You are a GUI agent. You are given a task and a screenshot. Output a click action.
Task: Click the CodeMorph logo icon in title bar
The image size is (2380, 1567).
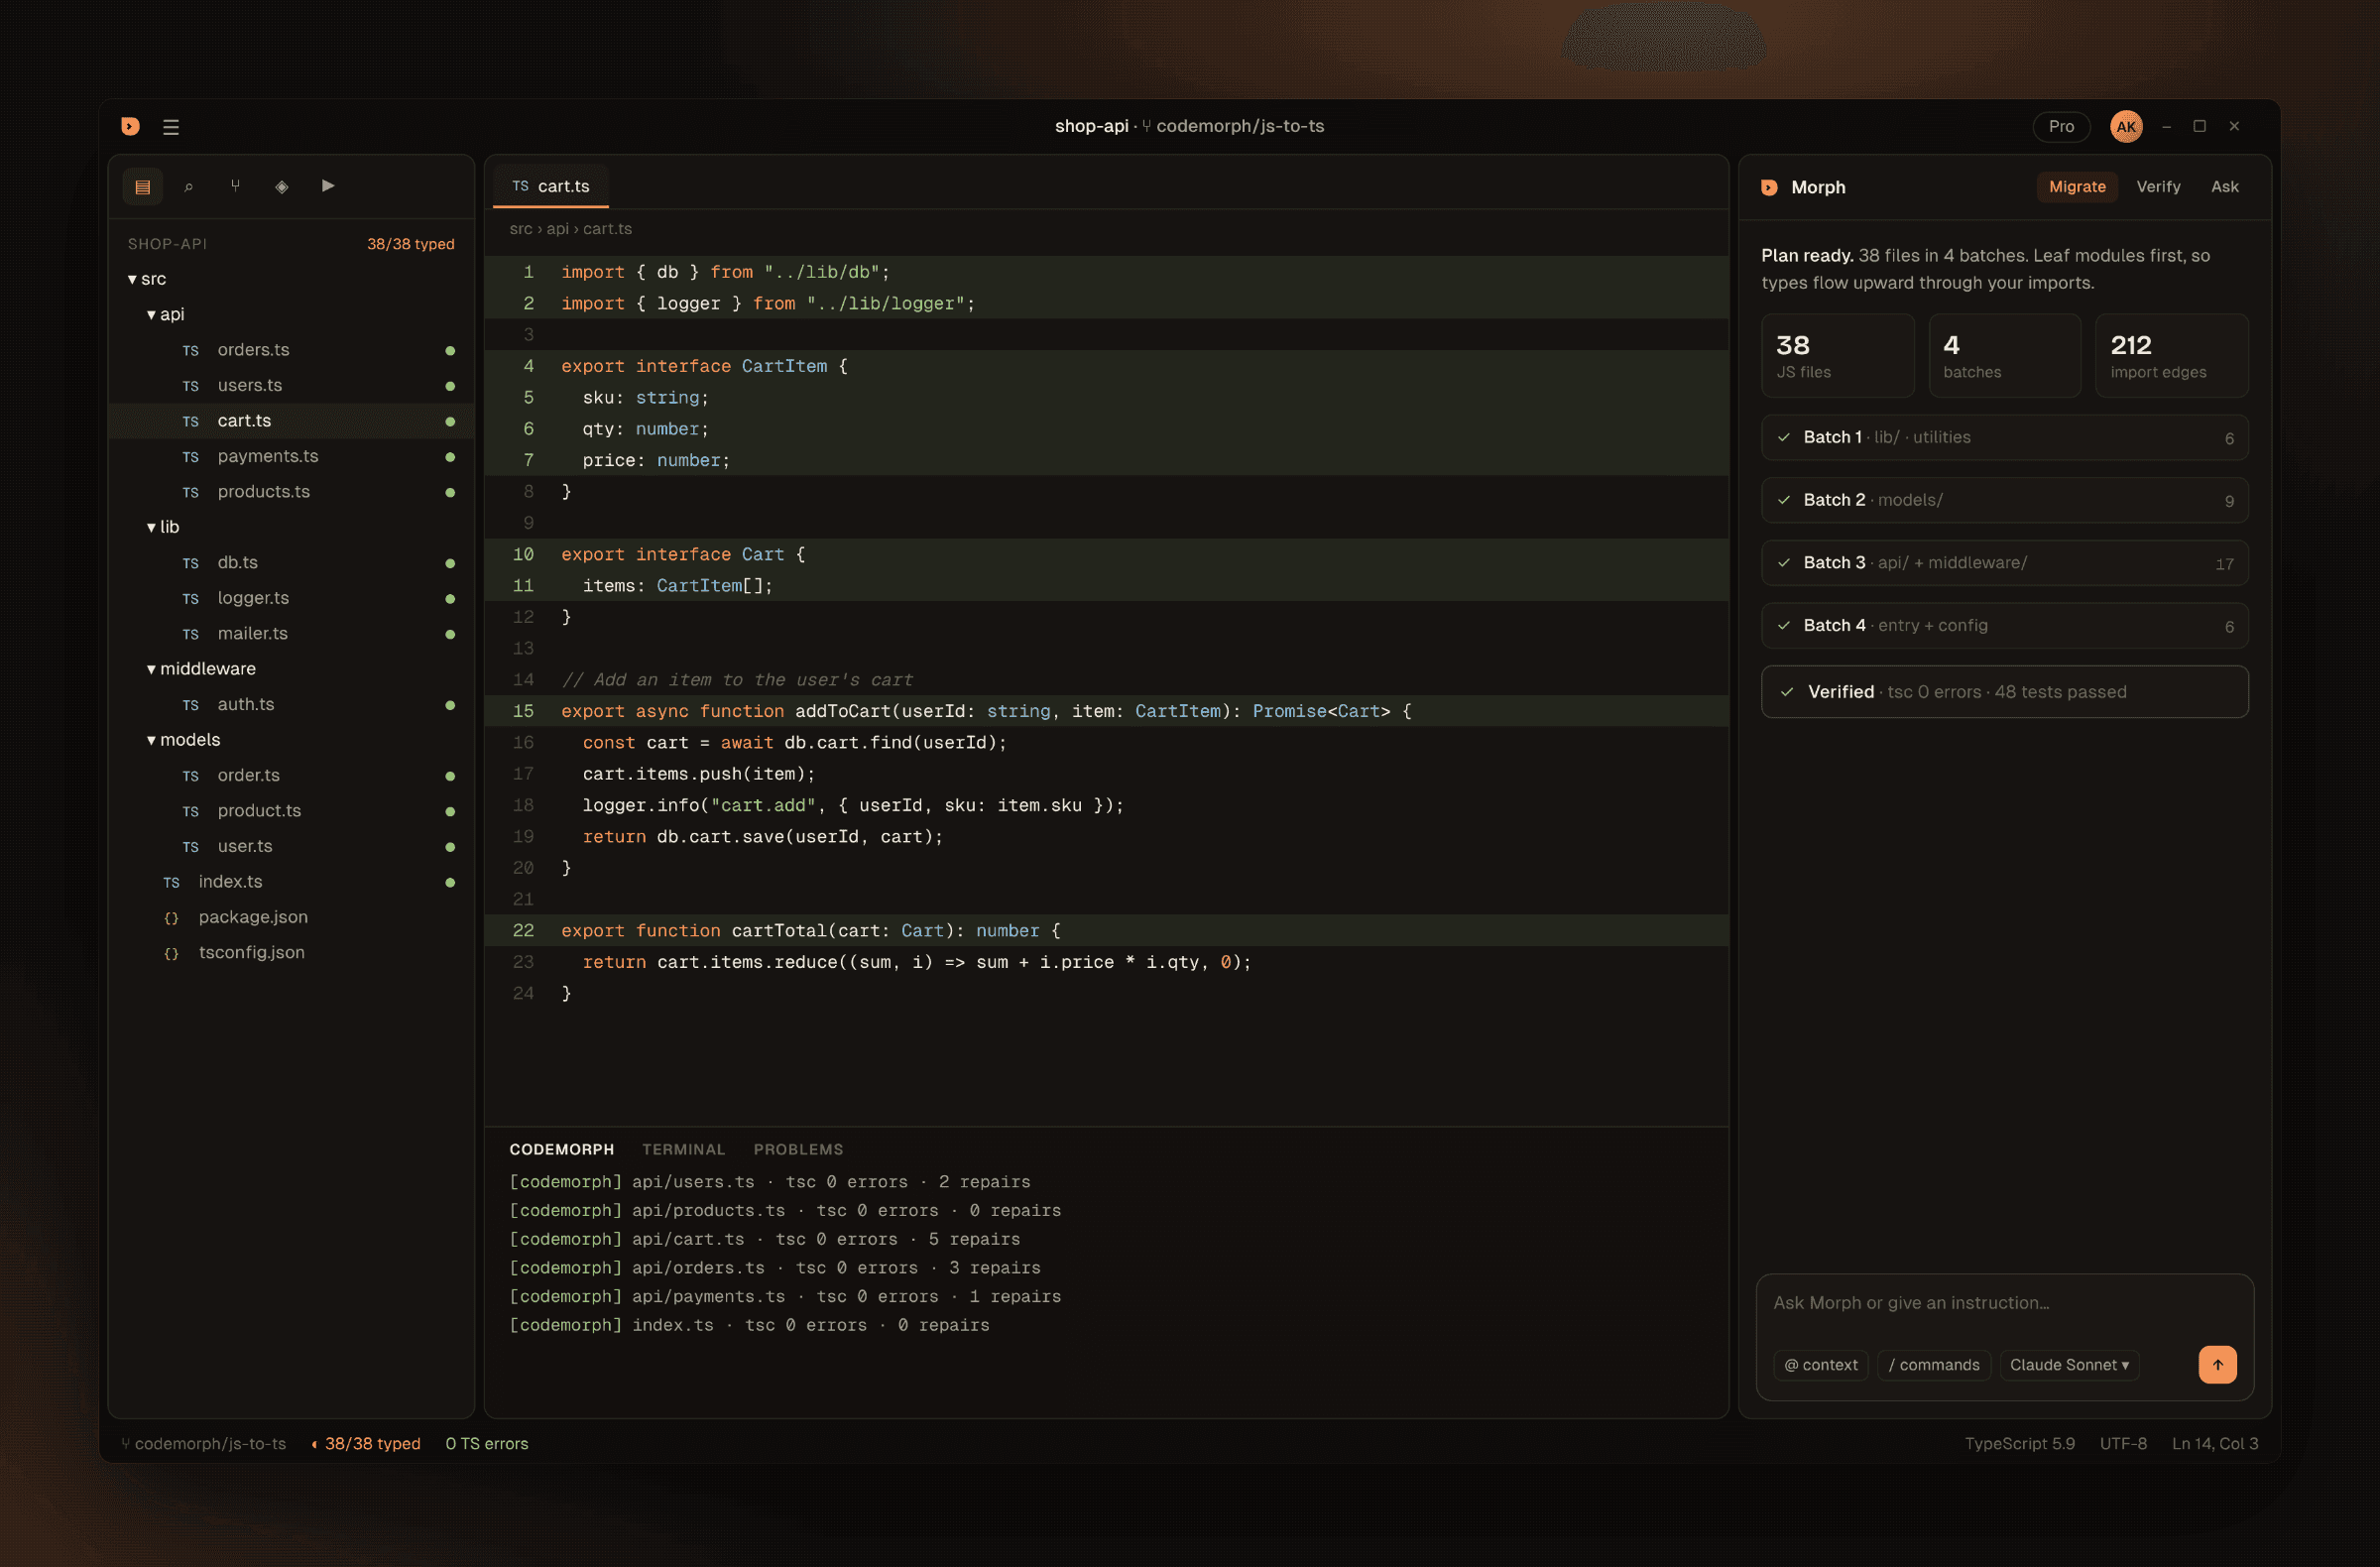[130, 126]
